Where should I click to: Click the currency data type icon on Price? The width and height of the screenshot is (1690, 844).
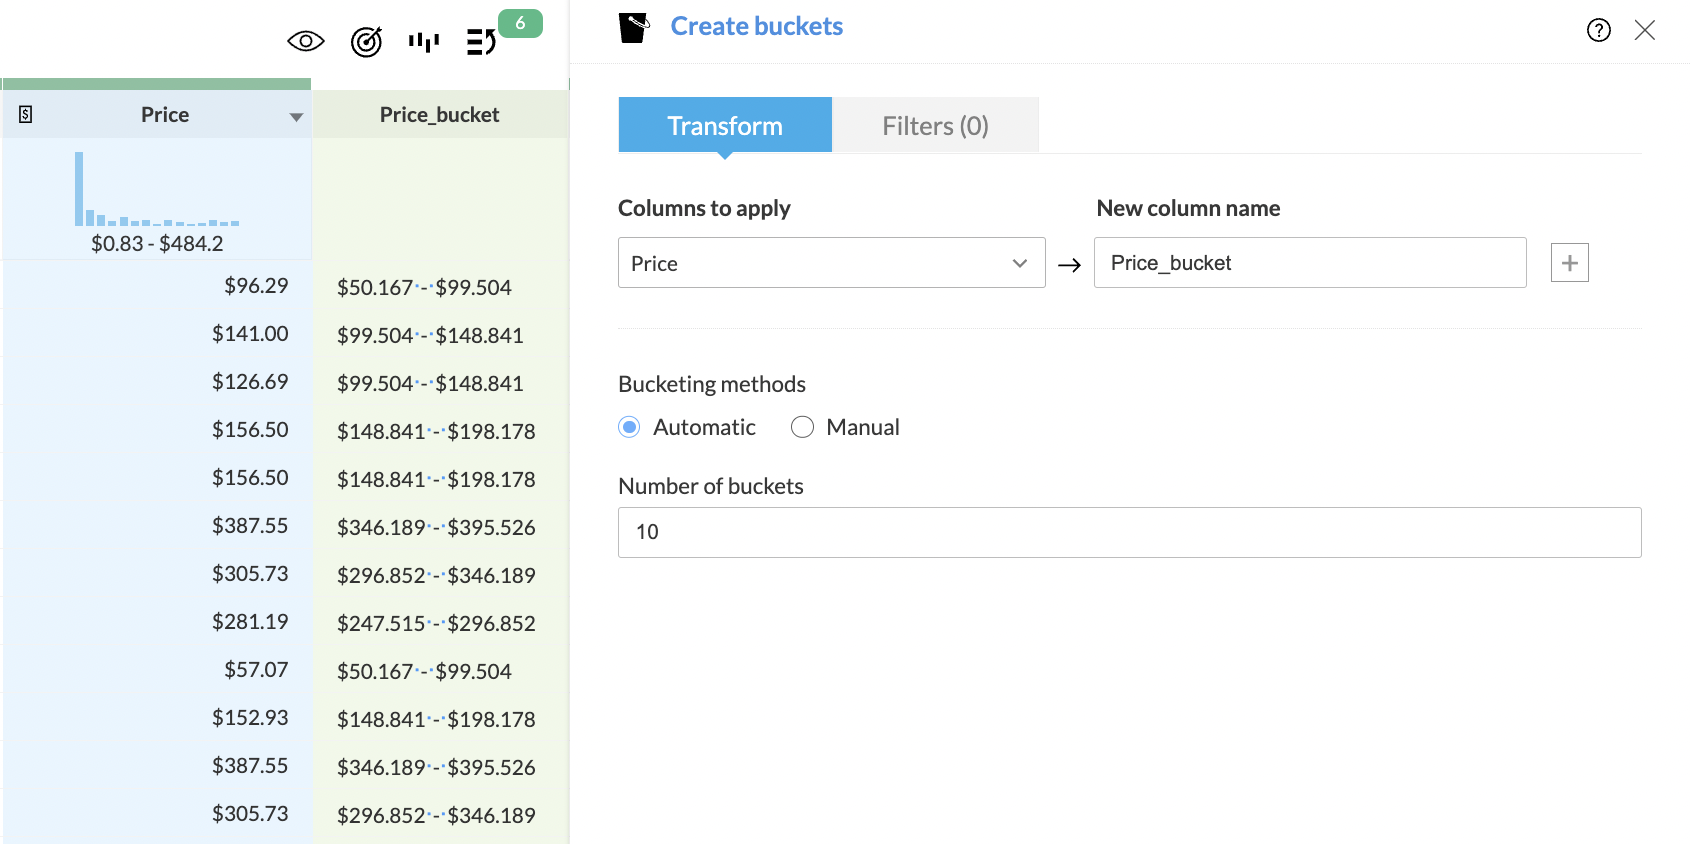tap(26, 115)
